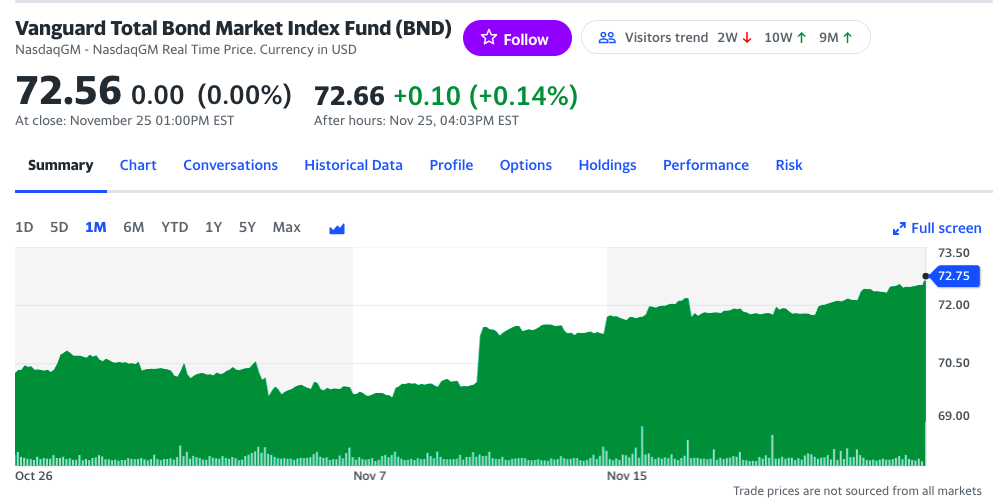The width and height of the screenshot is (993, 503).
Task: Open the Visitors trend pill
Action: [725, 37]
